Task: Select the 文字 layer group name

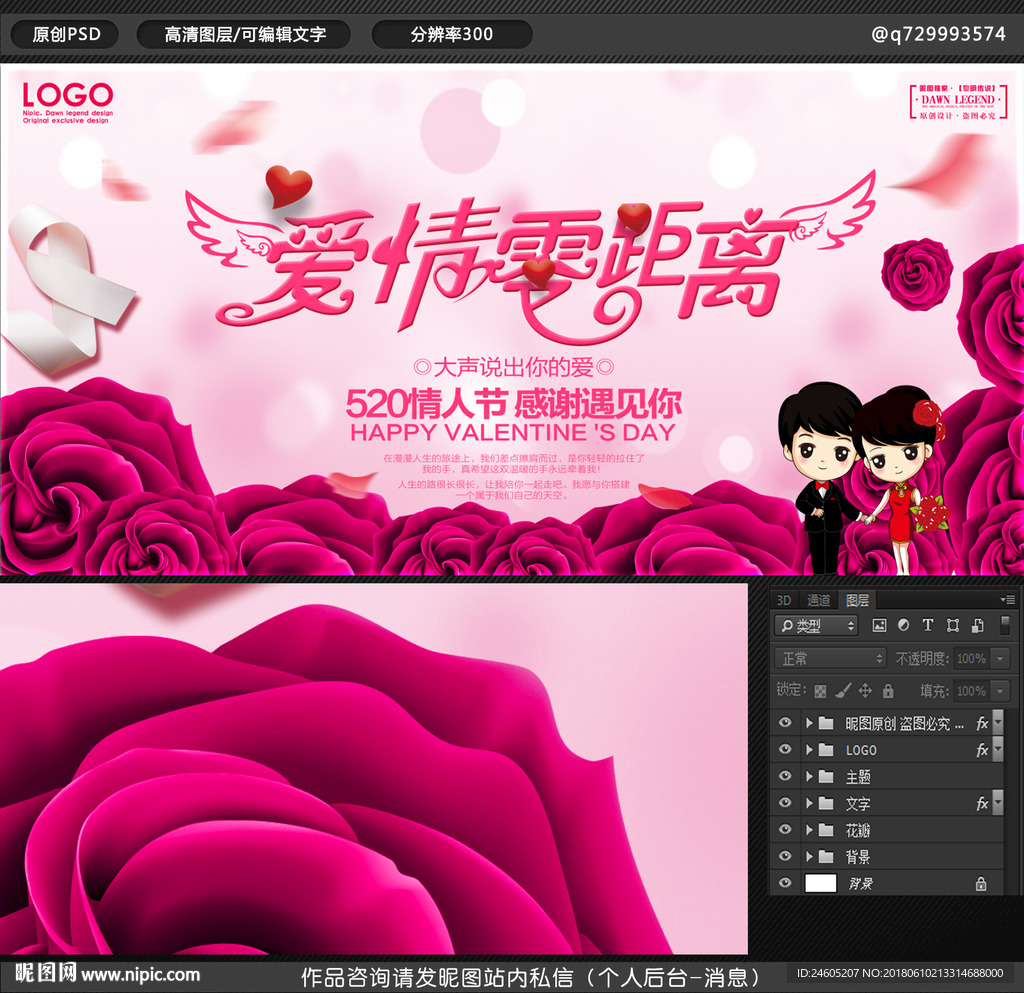Action: coord(858,804)
